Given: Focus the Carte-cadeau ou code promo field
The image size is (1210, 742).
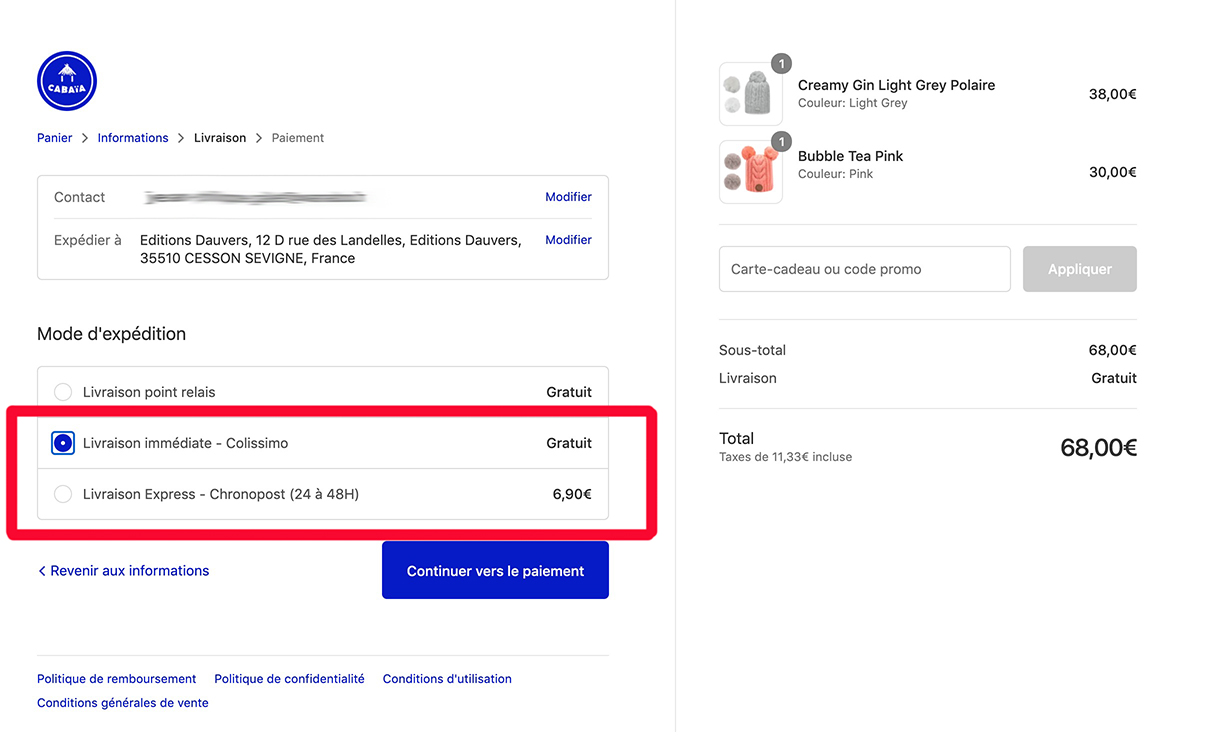Looking at the screenshot, I should [865, 269].
